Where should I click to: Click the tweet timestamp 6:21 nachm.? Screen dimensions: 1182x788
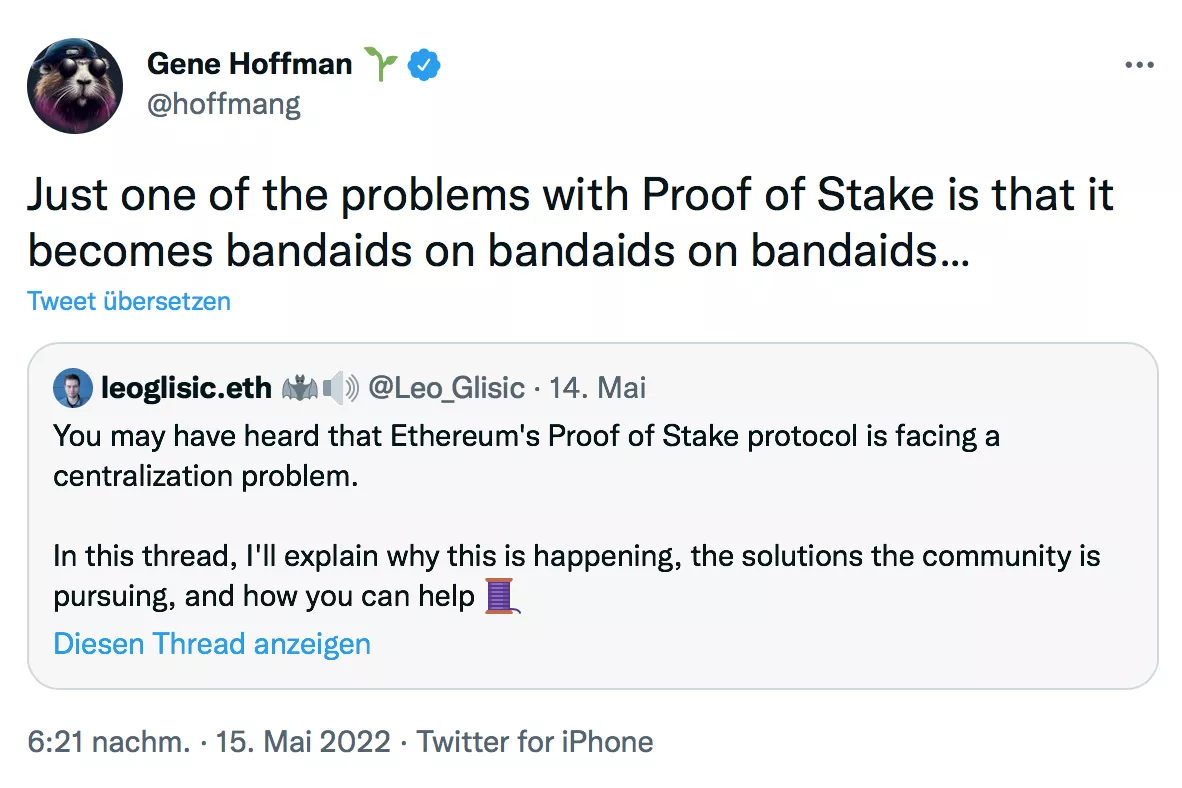107,742
